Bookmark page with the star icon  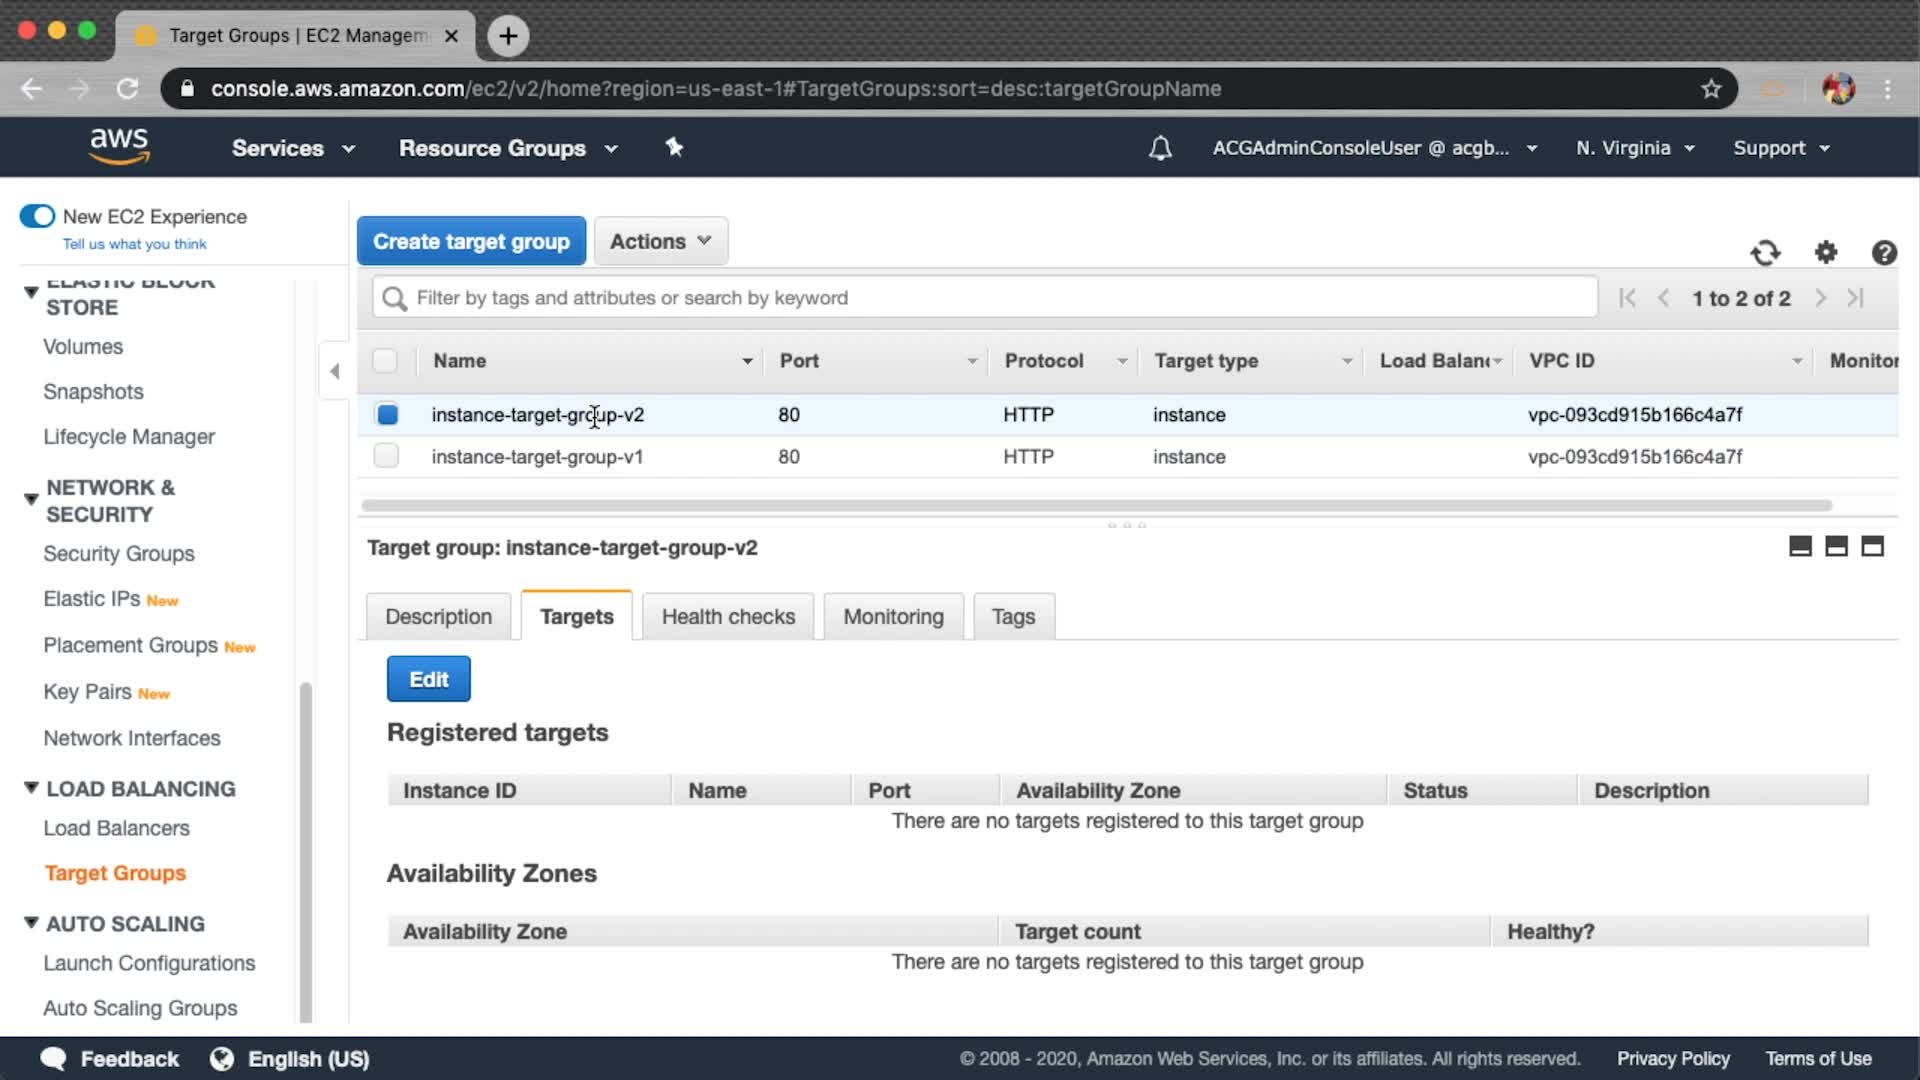pyautogui.click(x=1711, y=89)
